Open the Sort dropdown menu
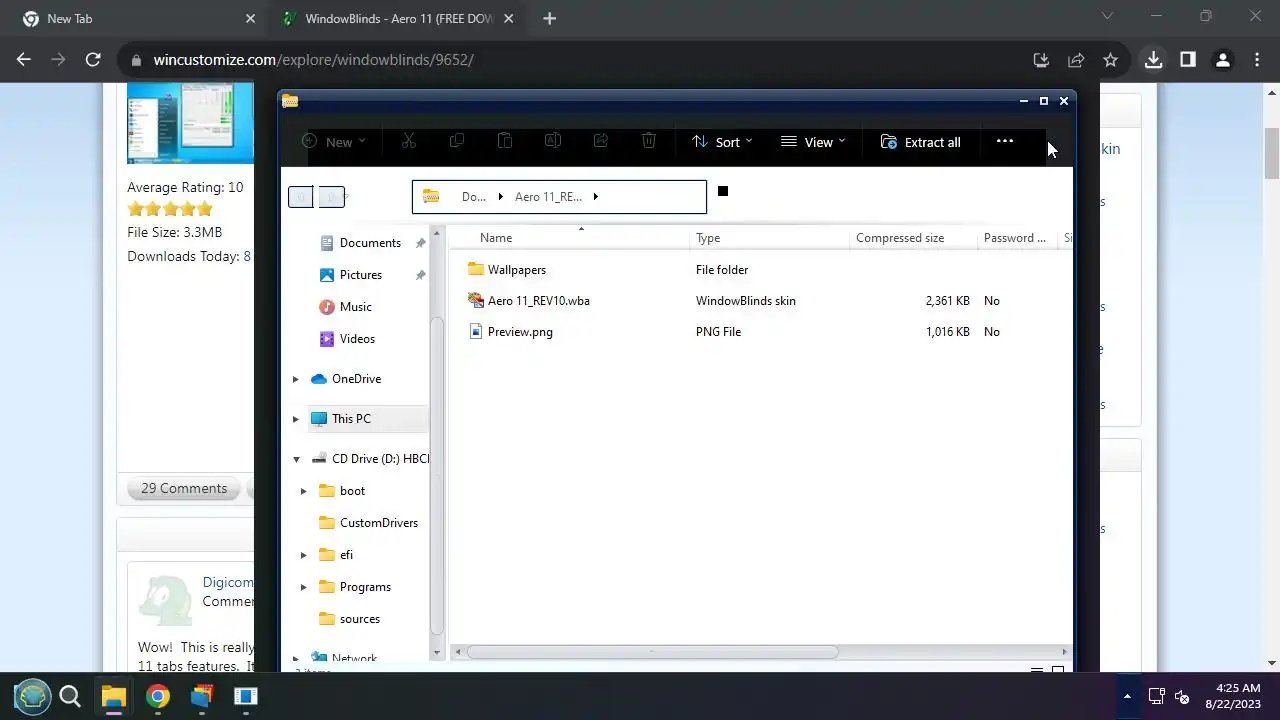The width and height of the screenshot is (1280, 720). click(x=722, y=142)
